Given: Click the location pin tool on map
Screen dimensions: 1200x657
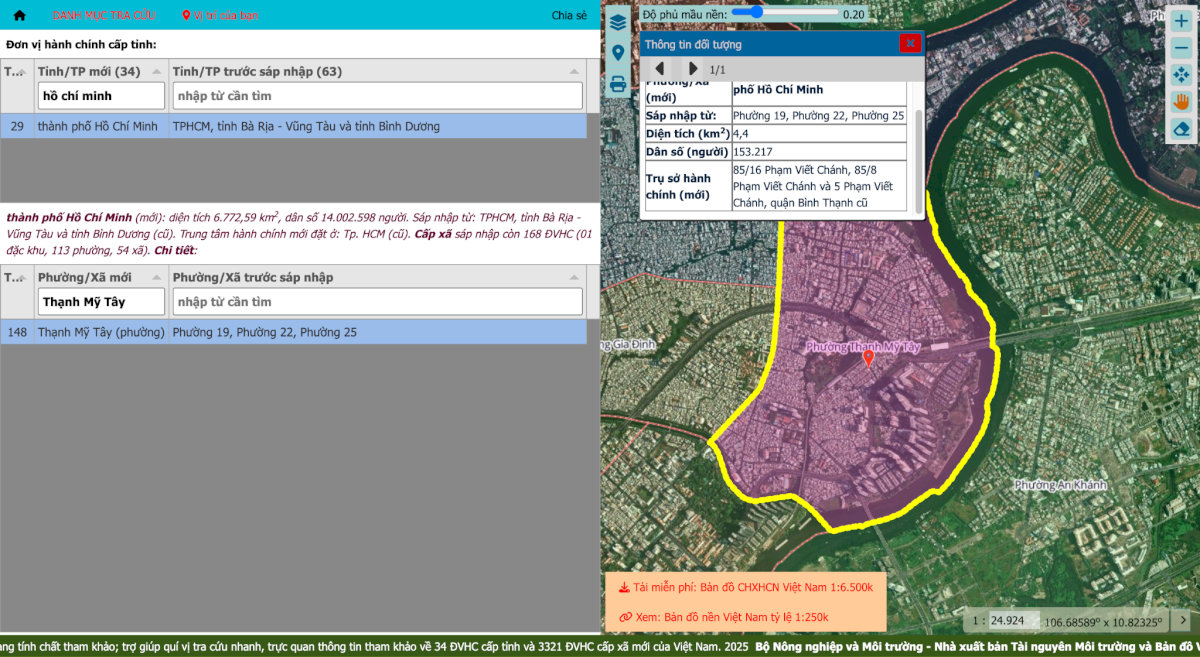Looking at the screenshot, I should tap(618, 53).
